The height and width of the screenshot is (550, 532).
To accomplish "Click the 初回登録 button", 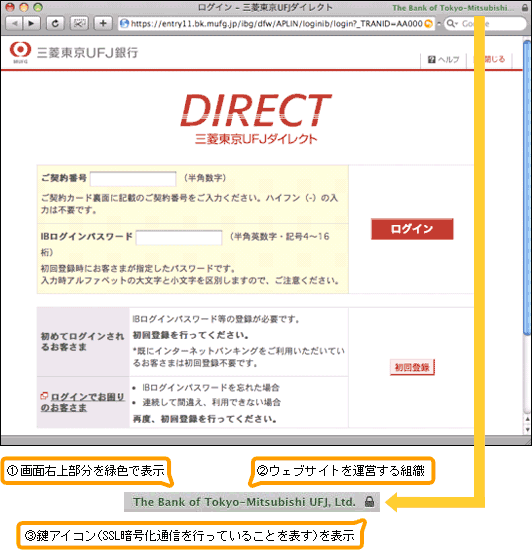I will (x=412, y=367).
